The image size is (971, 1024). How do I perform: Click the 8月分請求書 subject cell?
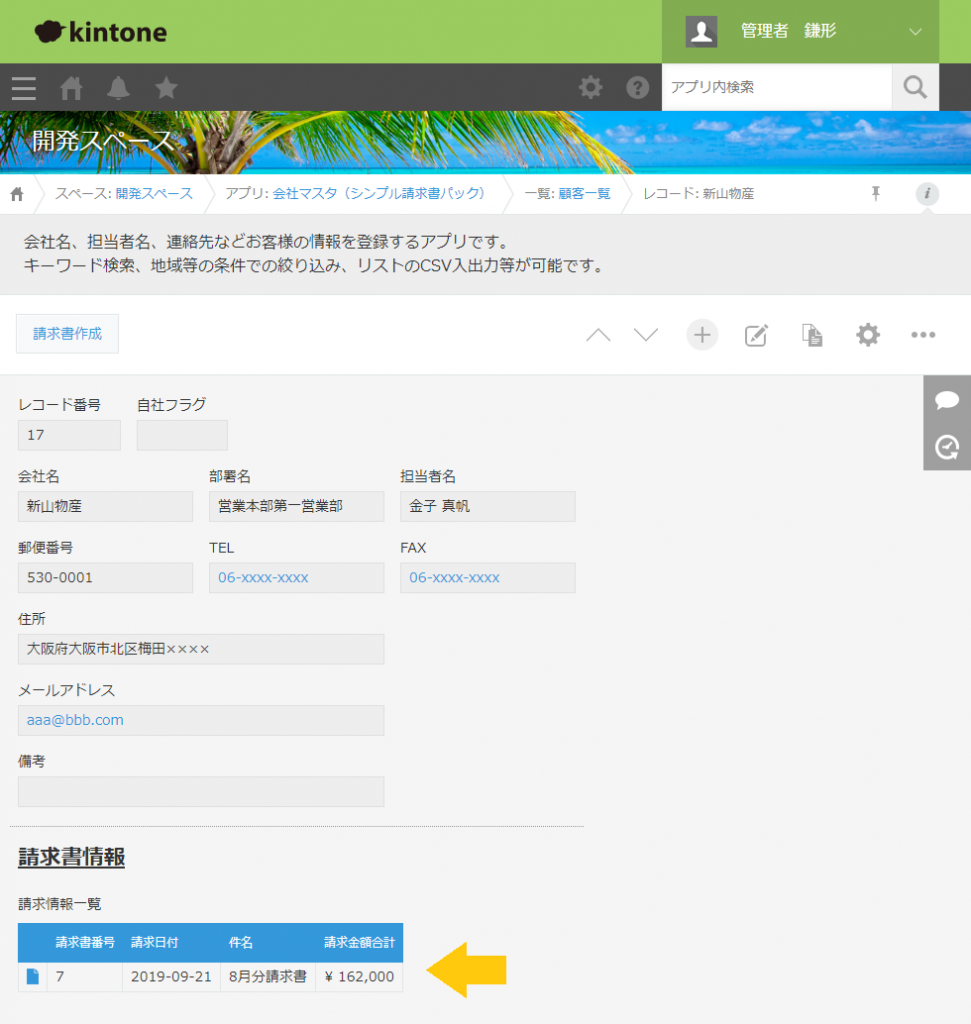pos(268,977)
